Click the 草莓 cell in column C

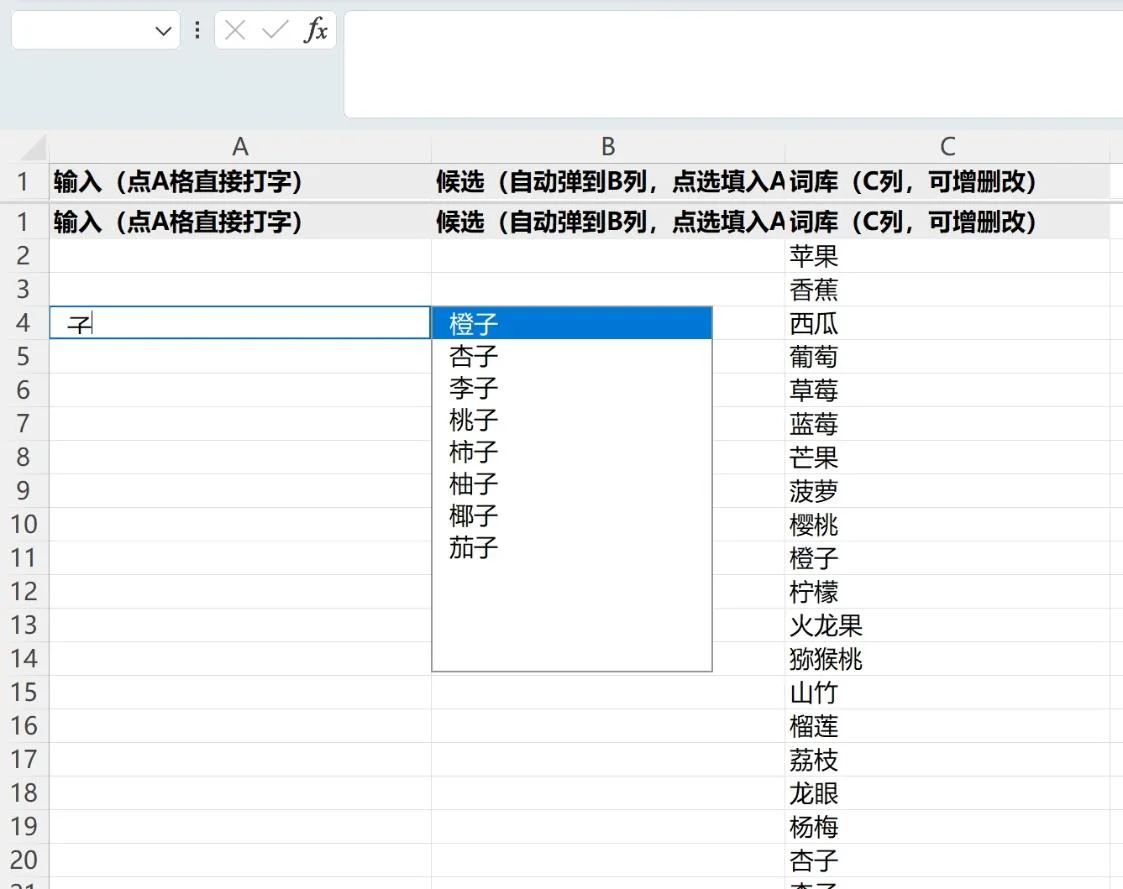[947, 390]
